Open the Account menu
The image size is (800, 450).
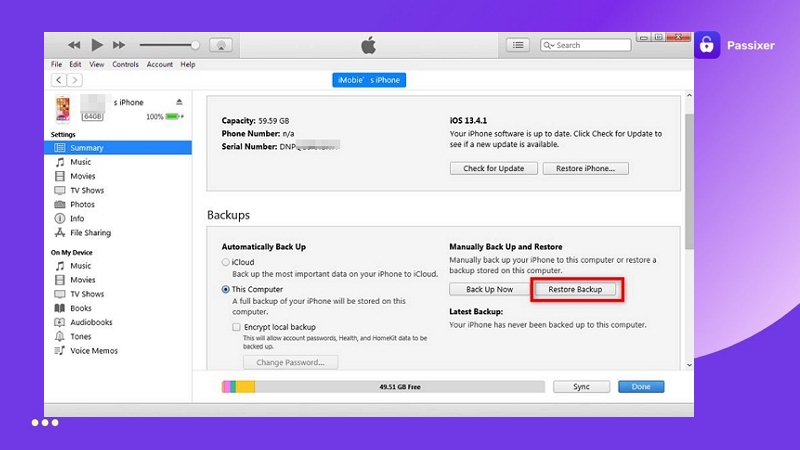tap(160, 64)
